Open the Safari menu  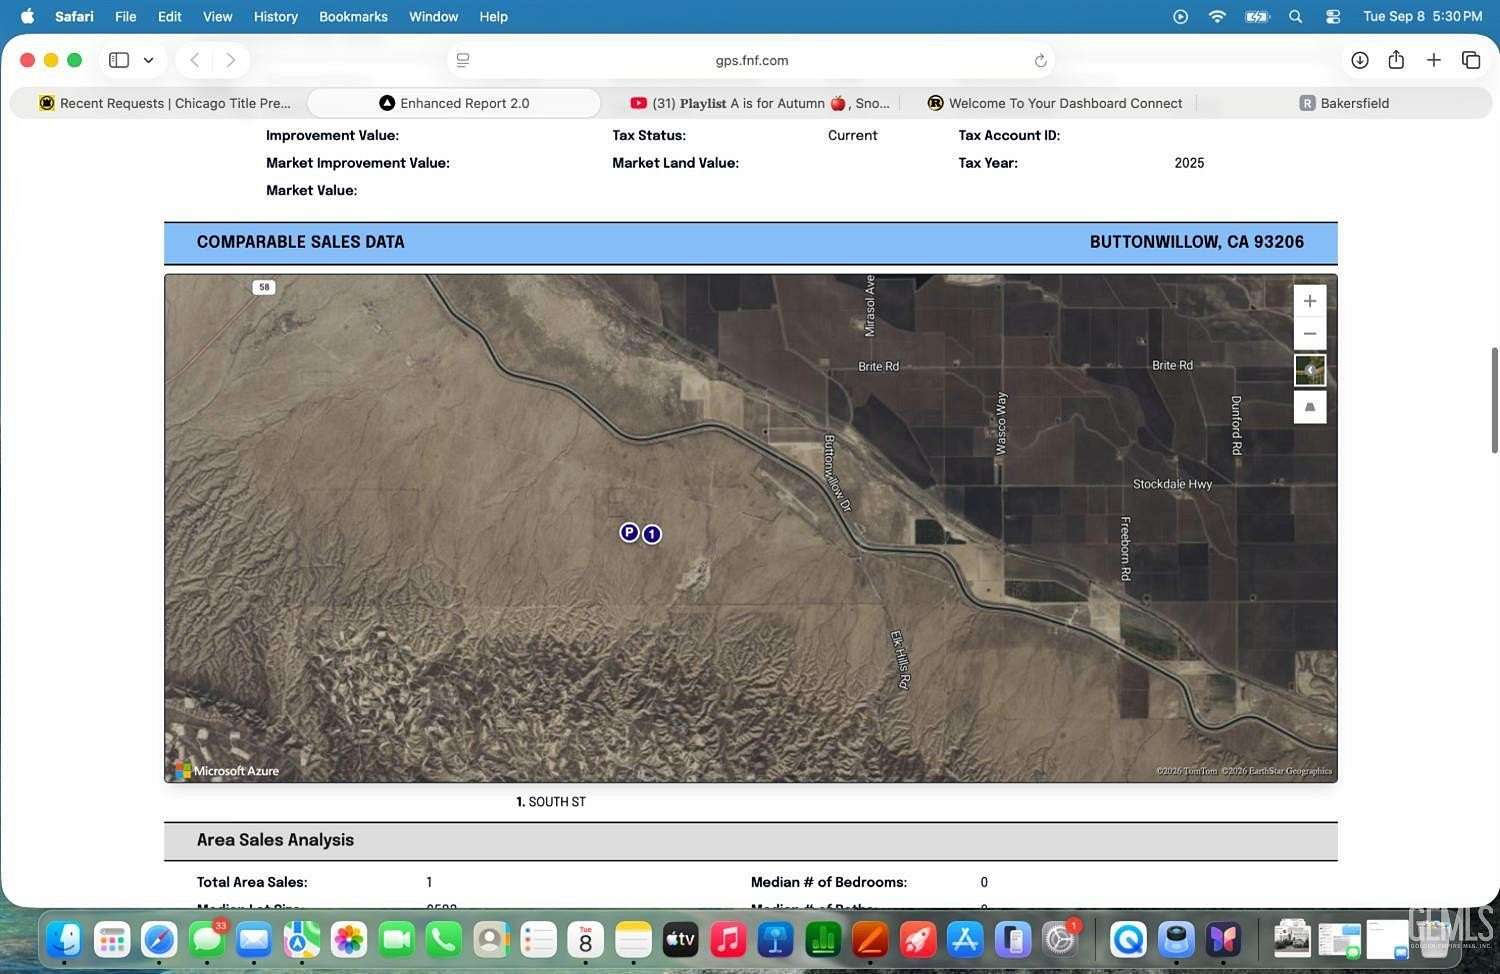[x=74, y=16]
